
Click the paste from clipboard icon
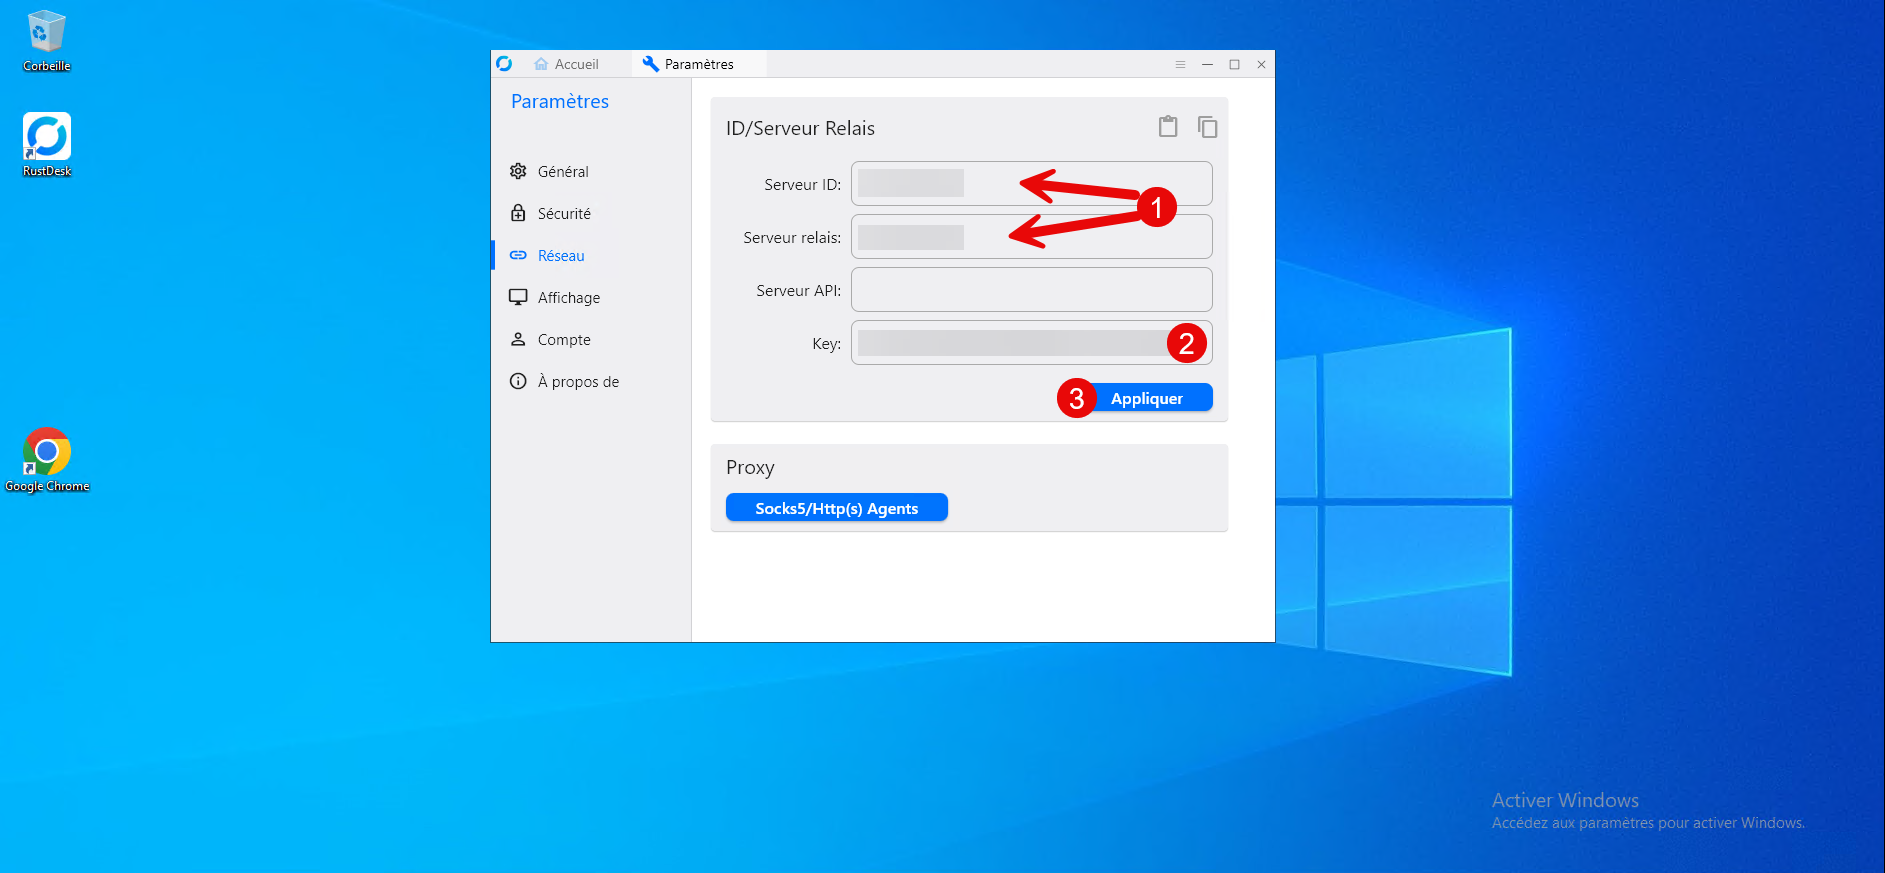(1167, 127)
